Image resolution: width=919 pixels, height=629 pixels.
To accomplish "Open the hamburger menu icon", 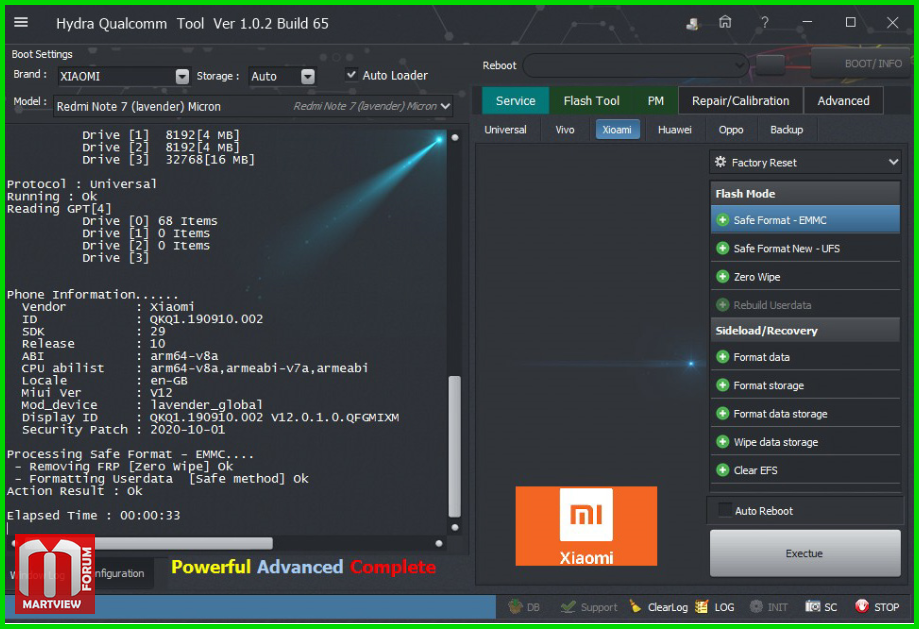I will click(21, 23).
